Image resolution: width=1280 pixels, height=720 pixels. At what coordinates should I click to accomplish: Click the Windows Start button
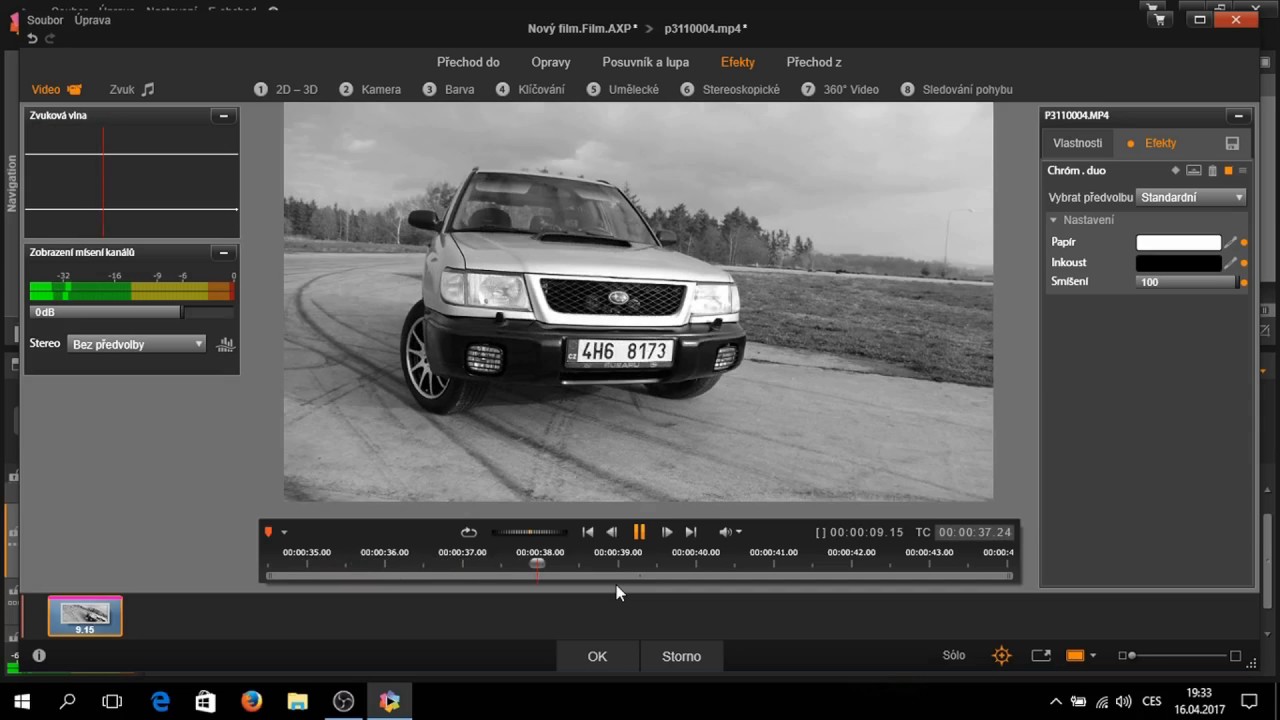pyautogui.click(x=22, y=701)
